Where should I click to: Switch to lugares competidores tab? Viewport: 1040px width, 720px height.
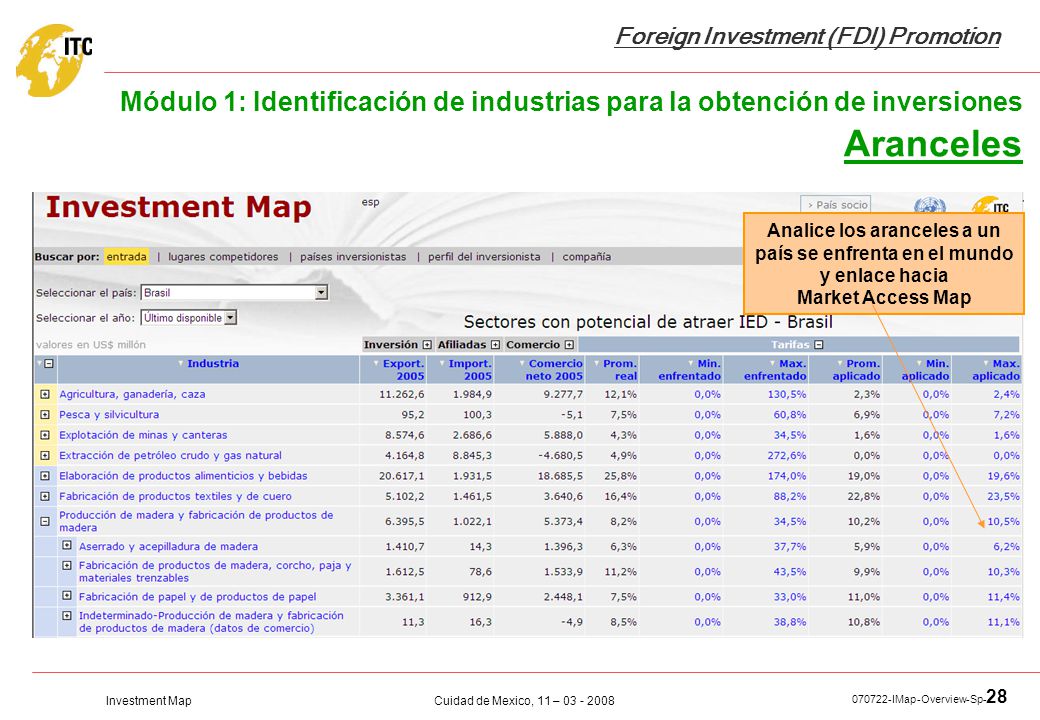point(223,257)
